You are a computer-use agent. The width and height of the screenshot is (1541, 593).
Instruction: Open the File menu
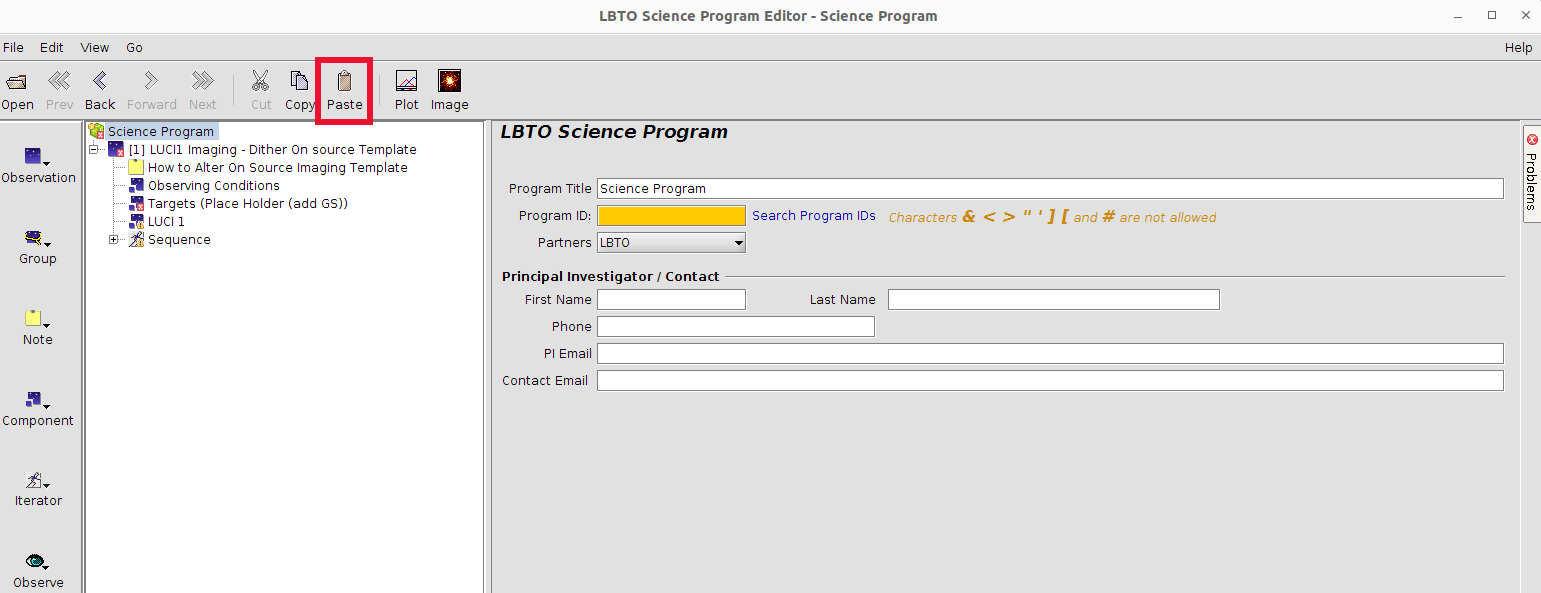coord(13,47)
